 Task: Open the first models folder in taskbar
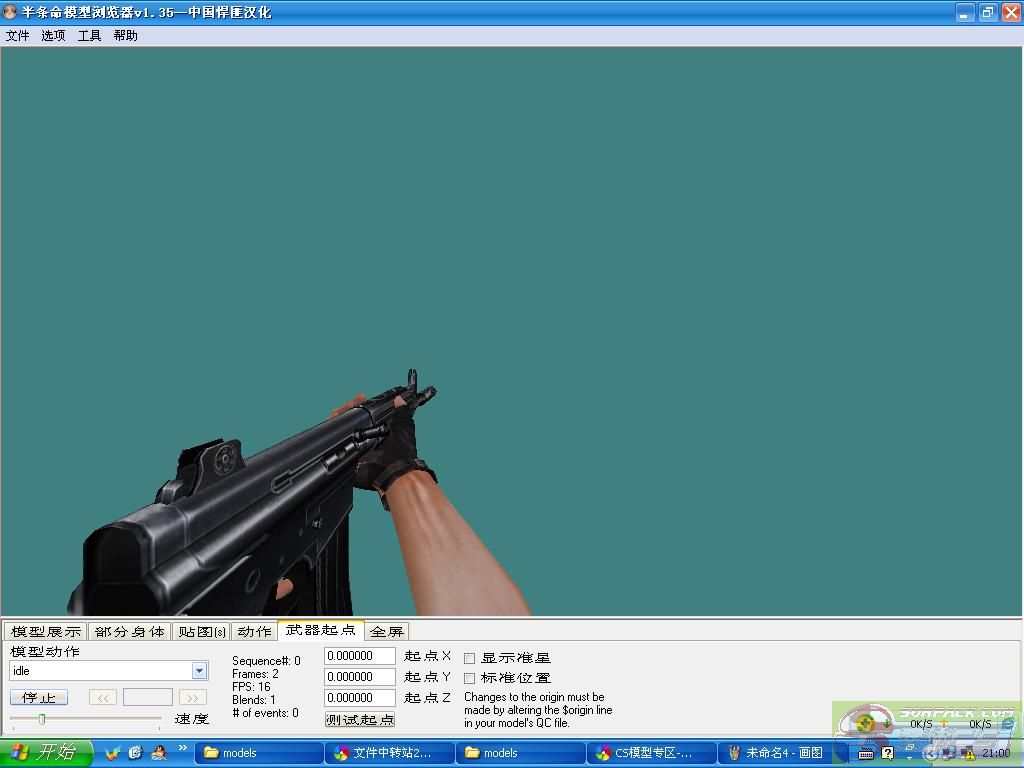259,753
